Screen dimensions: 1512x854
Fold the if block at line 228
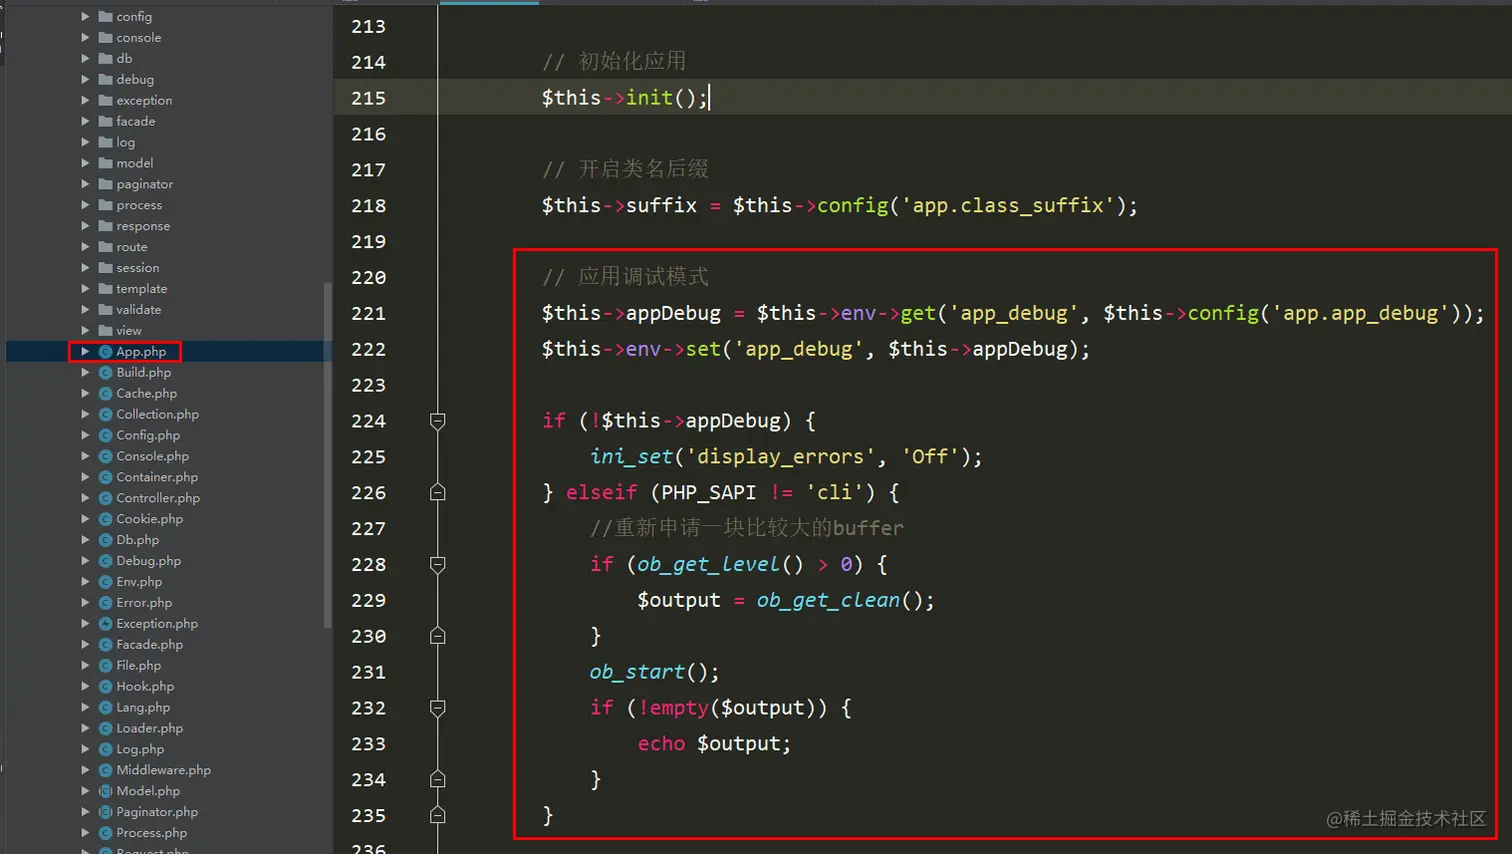[x=437, y=565]
